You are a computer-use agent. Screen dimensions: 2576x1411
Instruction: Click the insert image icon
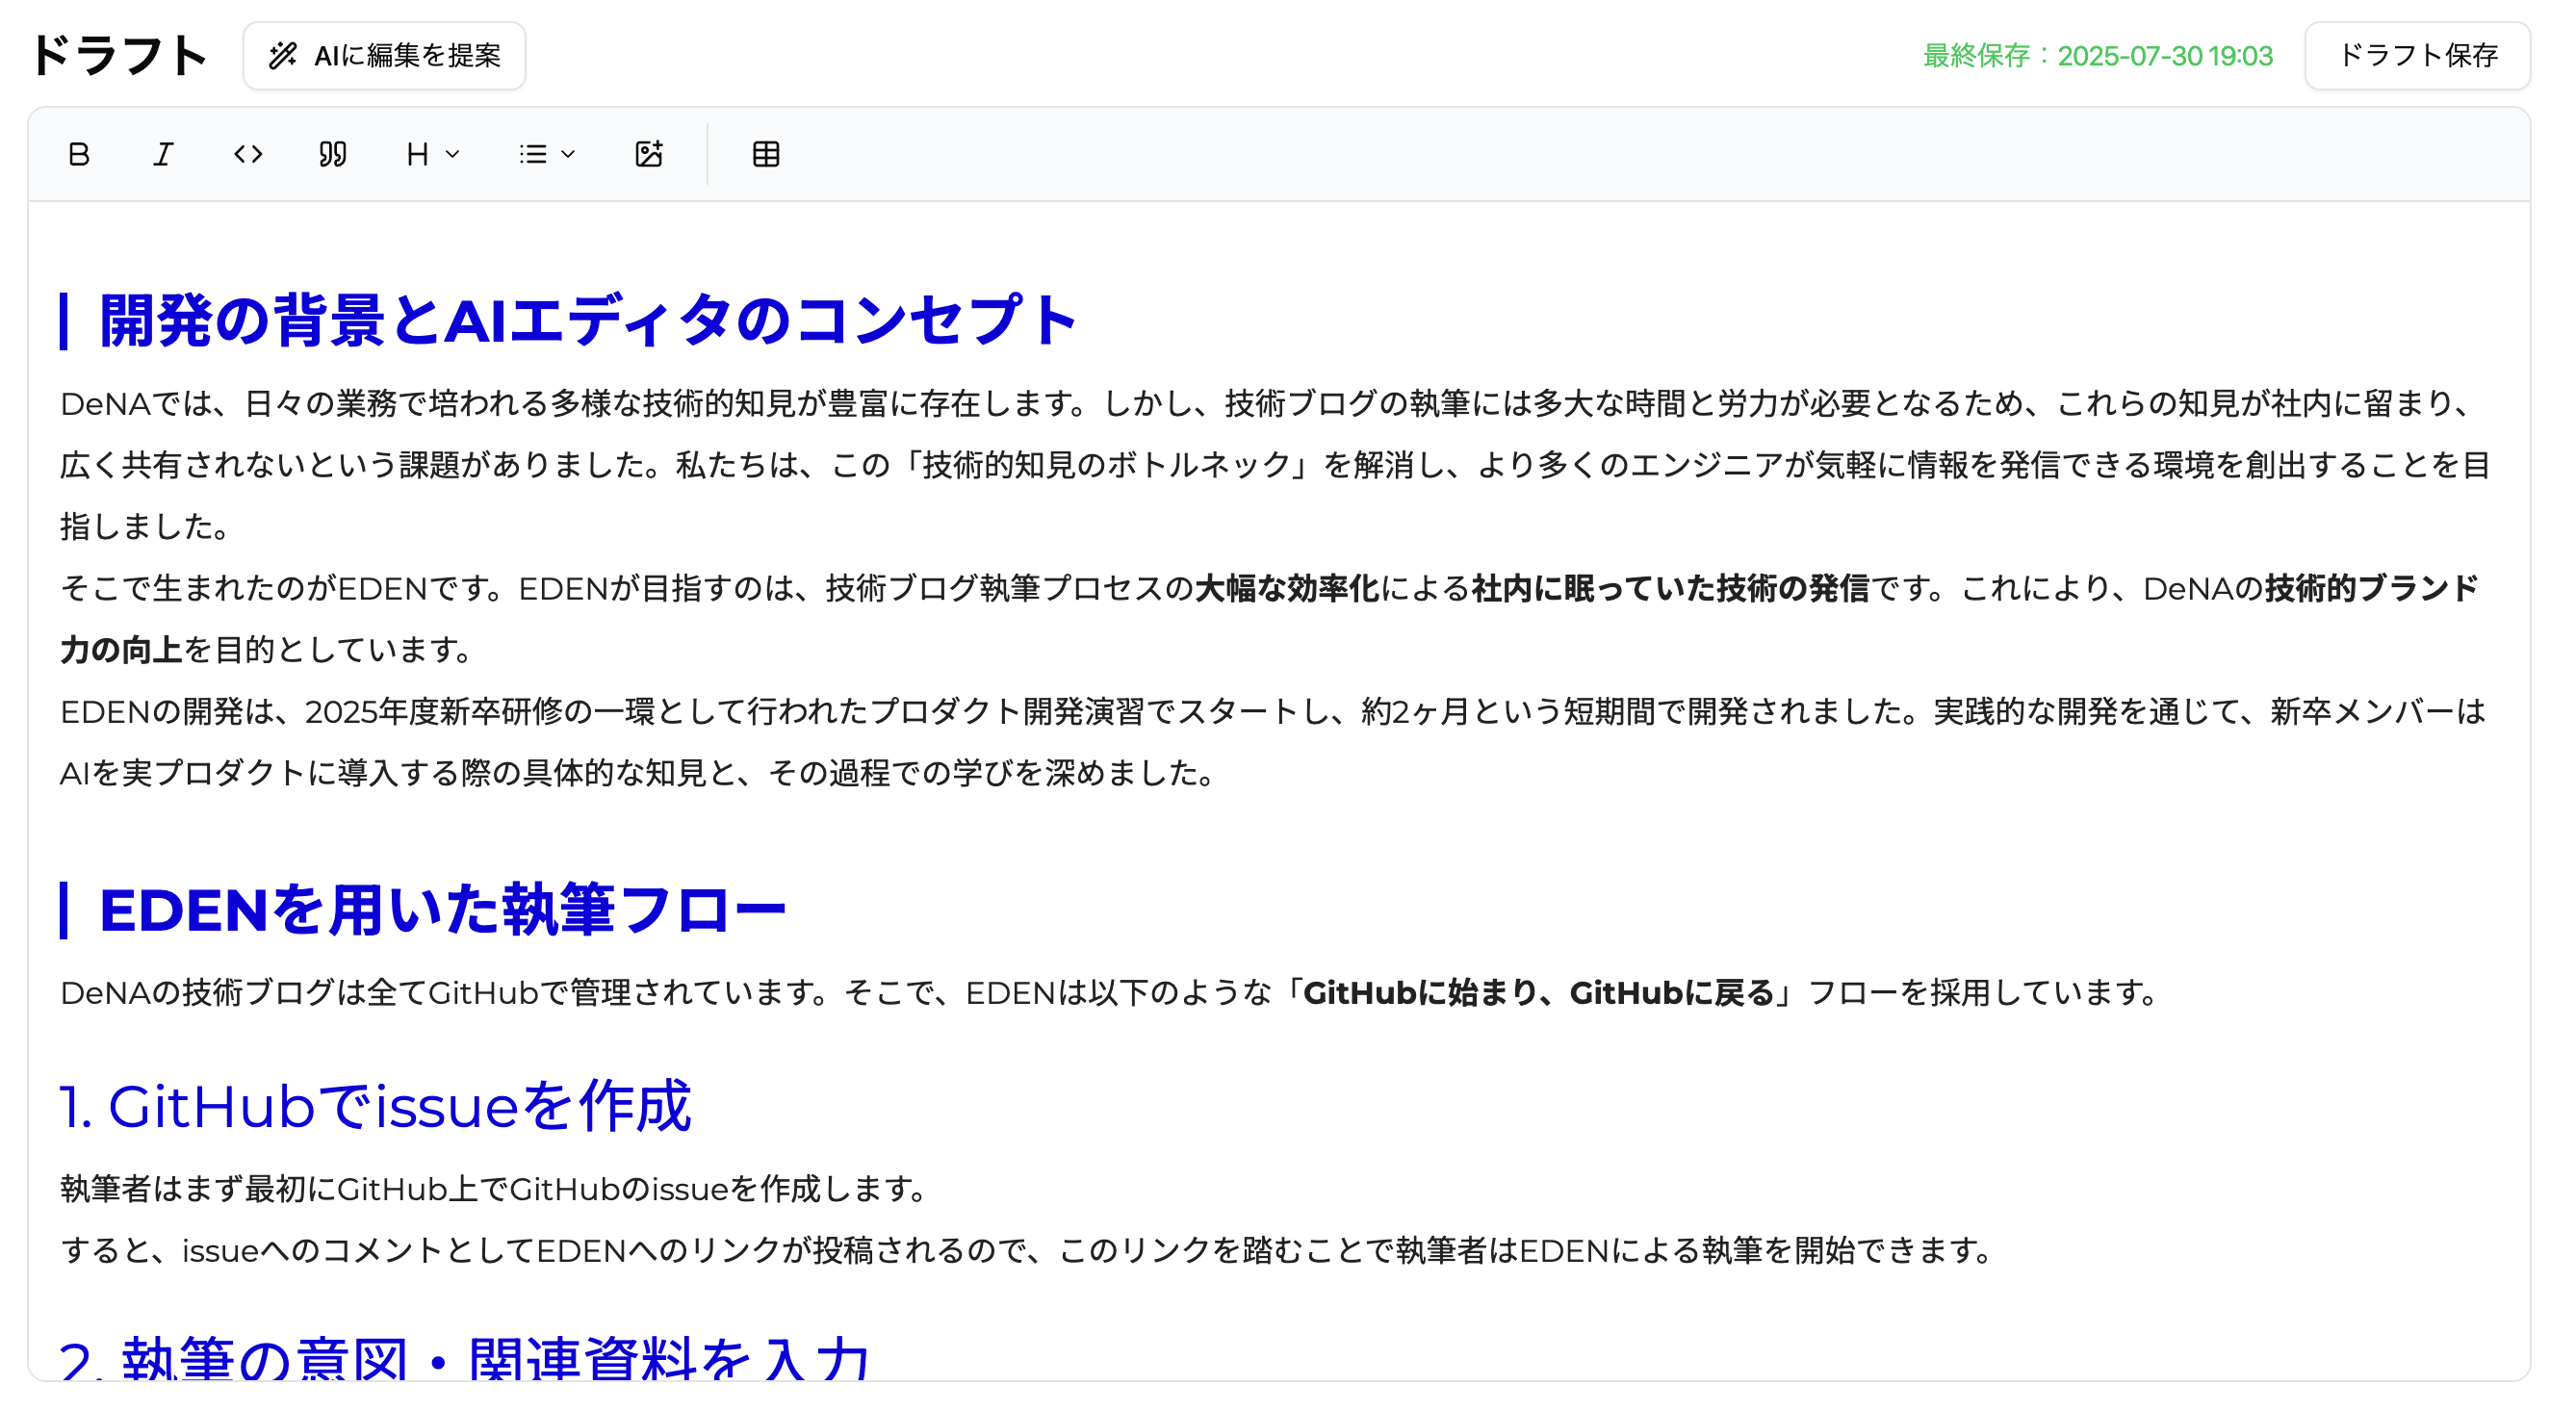(x=649, y=154)
